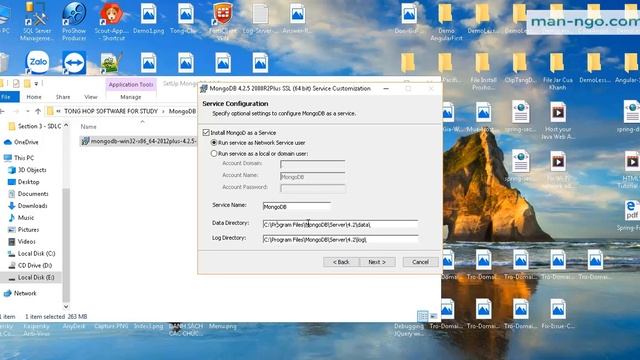Click the Back button in installer

(341, 262)
